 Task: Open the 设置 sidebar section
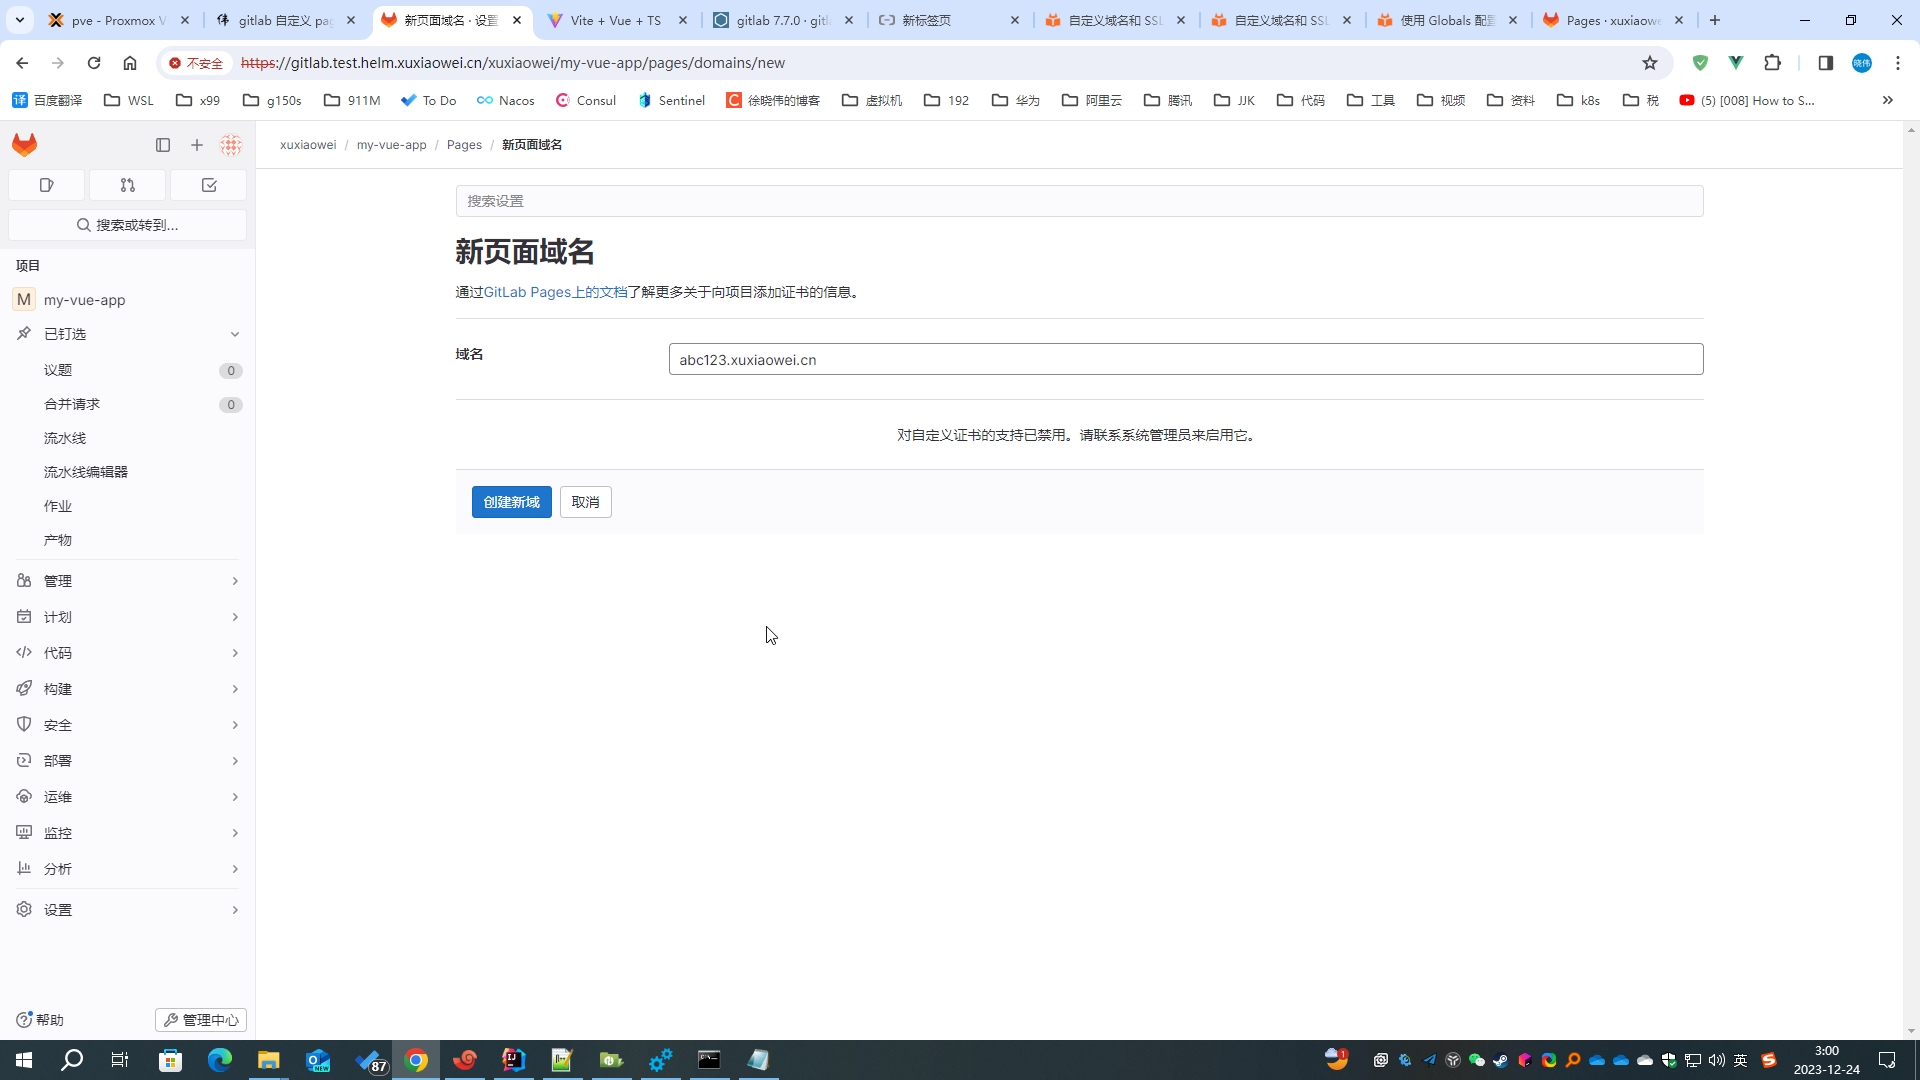pos(127,910)
